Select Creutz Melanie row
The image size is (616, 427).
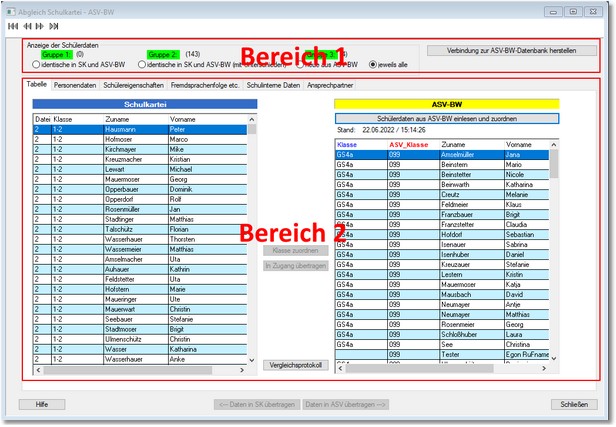(442, 195)
